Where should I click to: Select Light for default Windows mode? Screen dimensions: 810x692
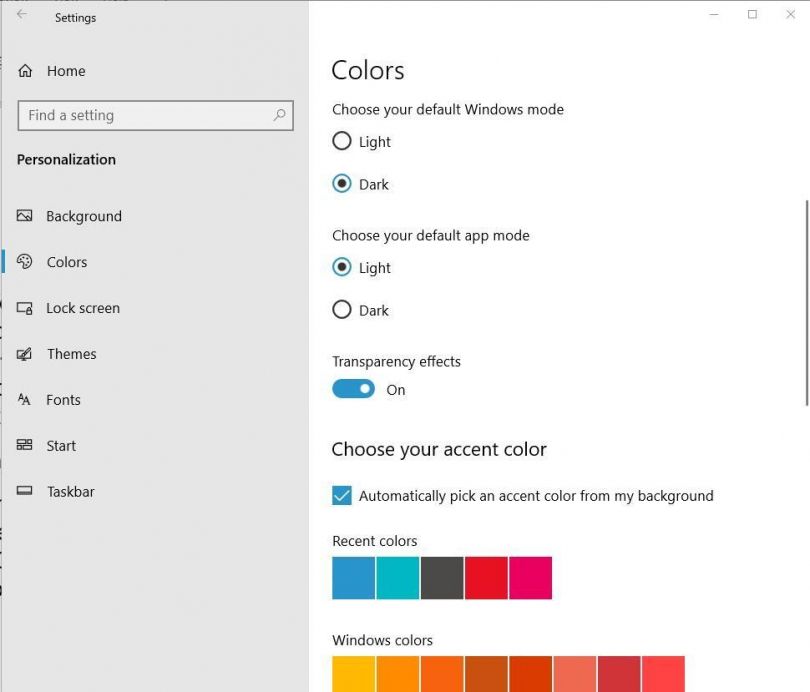pyautogui.click(x=341, y=141)
